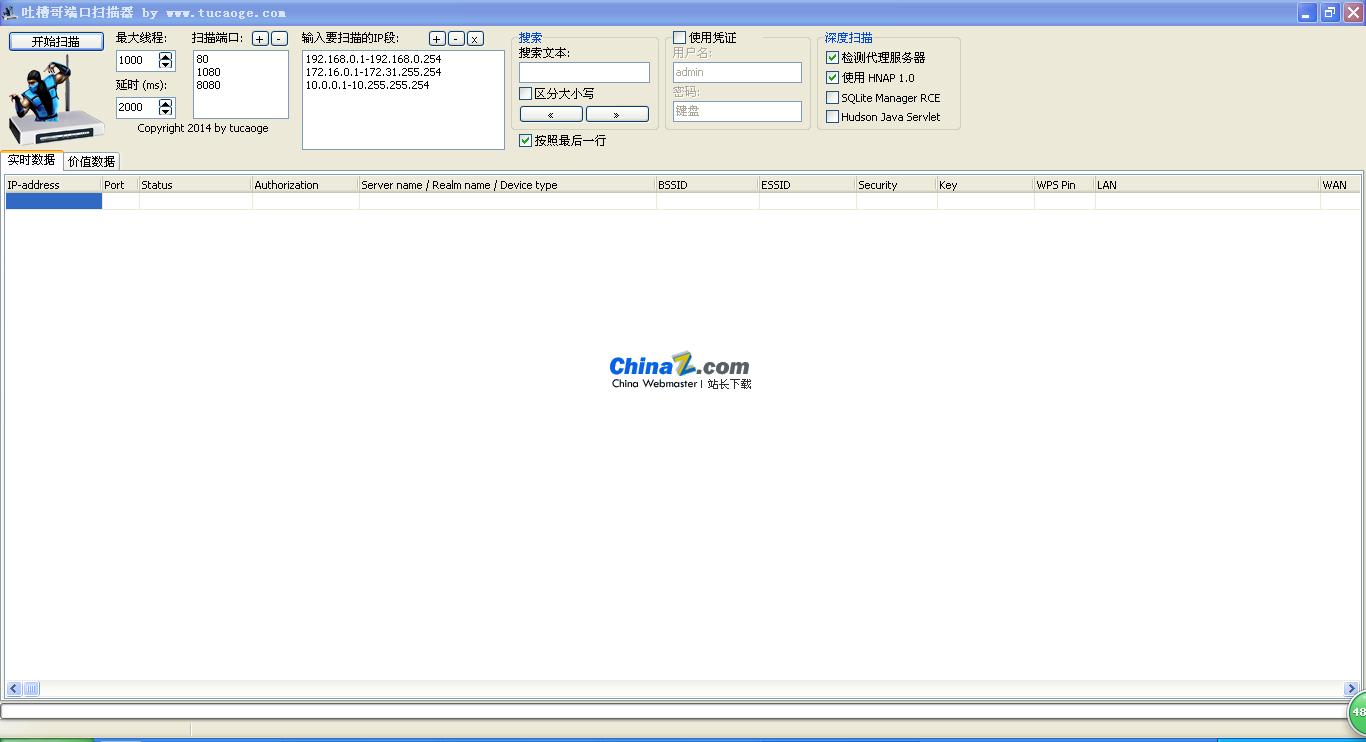This screenshot has width=1366, height=742.
Task: Decrease delay ms with spinner down arrow
Action: point(166,112)
